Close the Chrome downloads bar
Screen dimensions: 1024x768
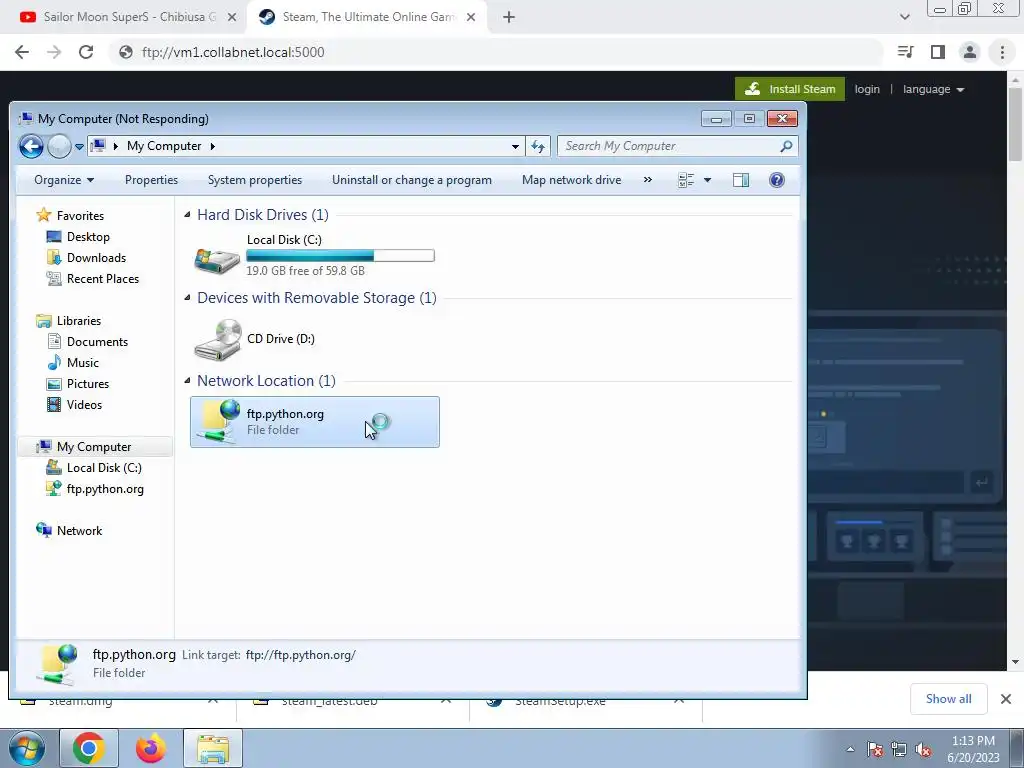point(1006,699)
